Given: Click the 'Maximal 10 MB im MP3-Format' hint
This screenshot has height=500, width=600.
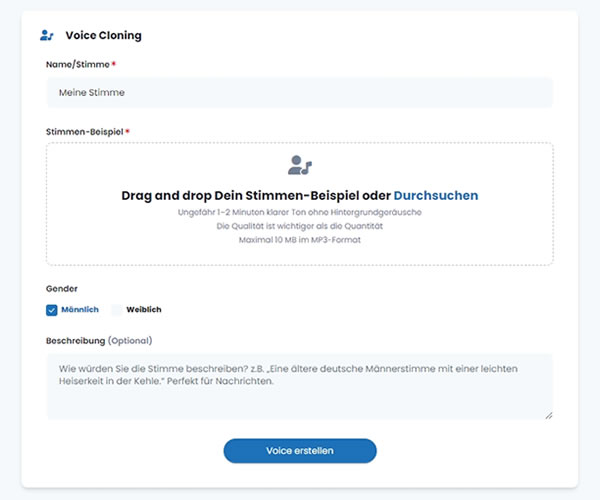Looking at the screenshot, I should point(299,240).
